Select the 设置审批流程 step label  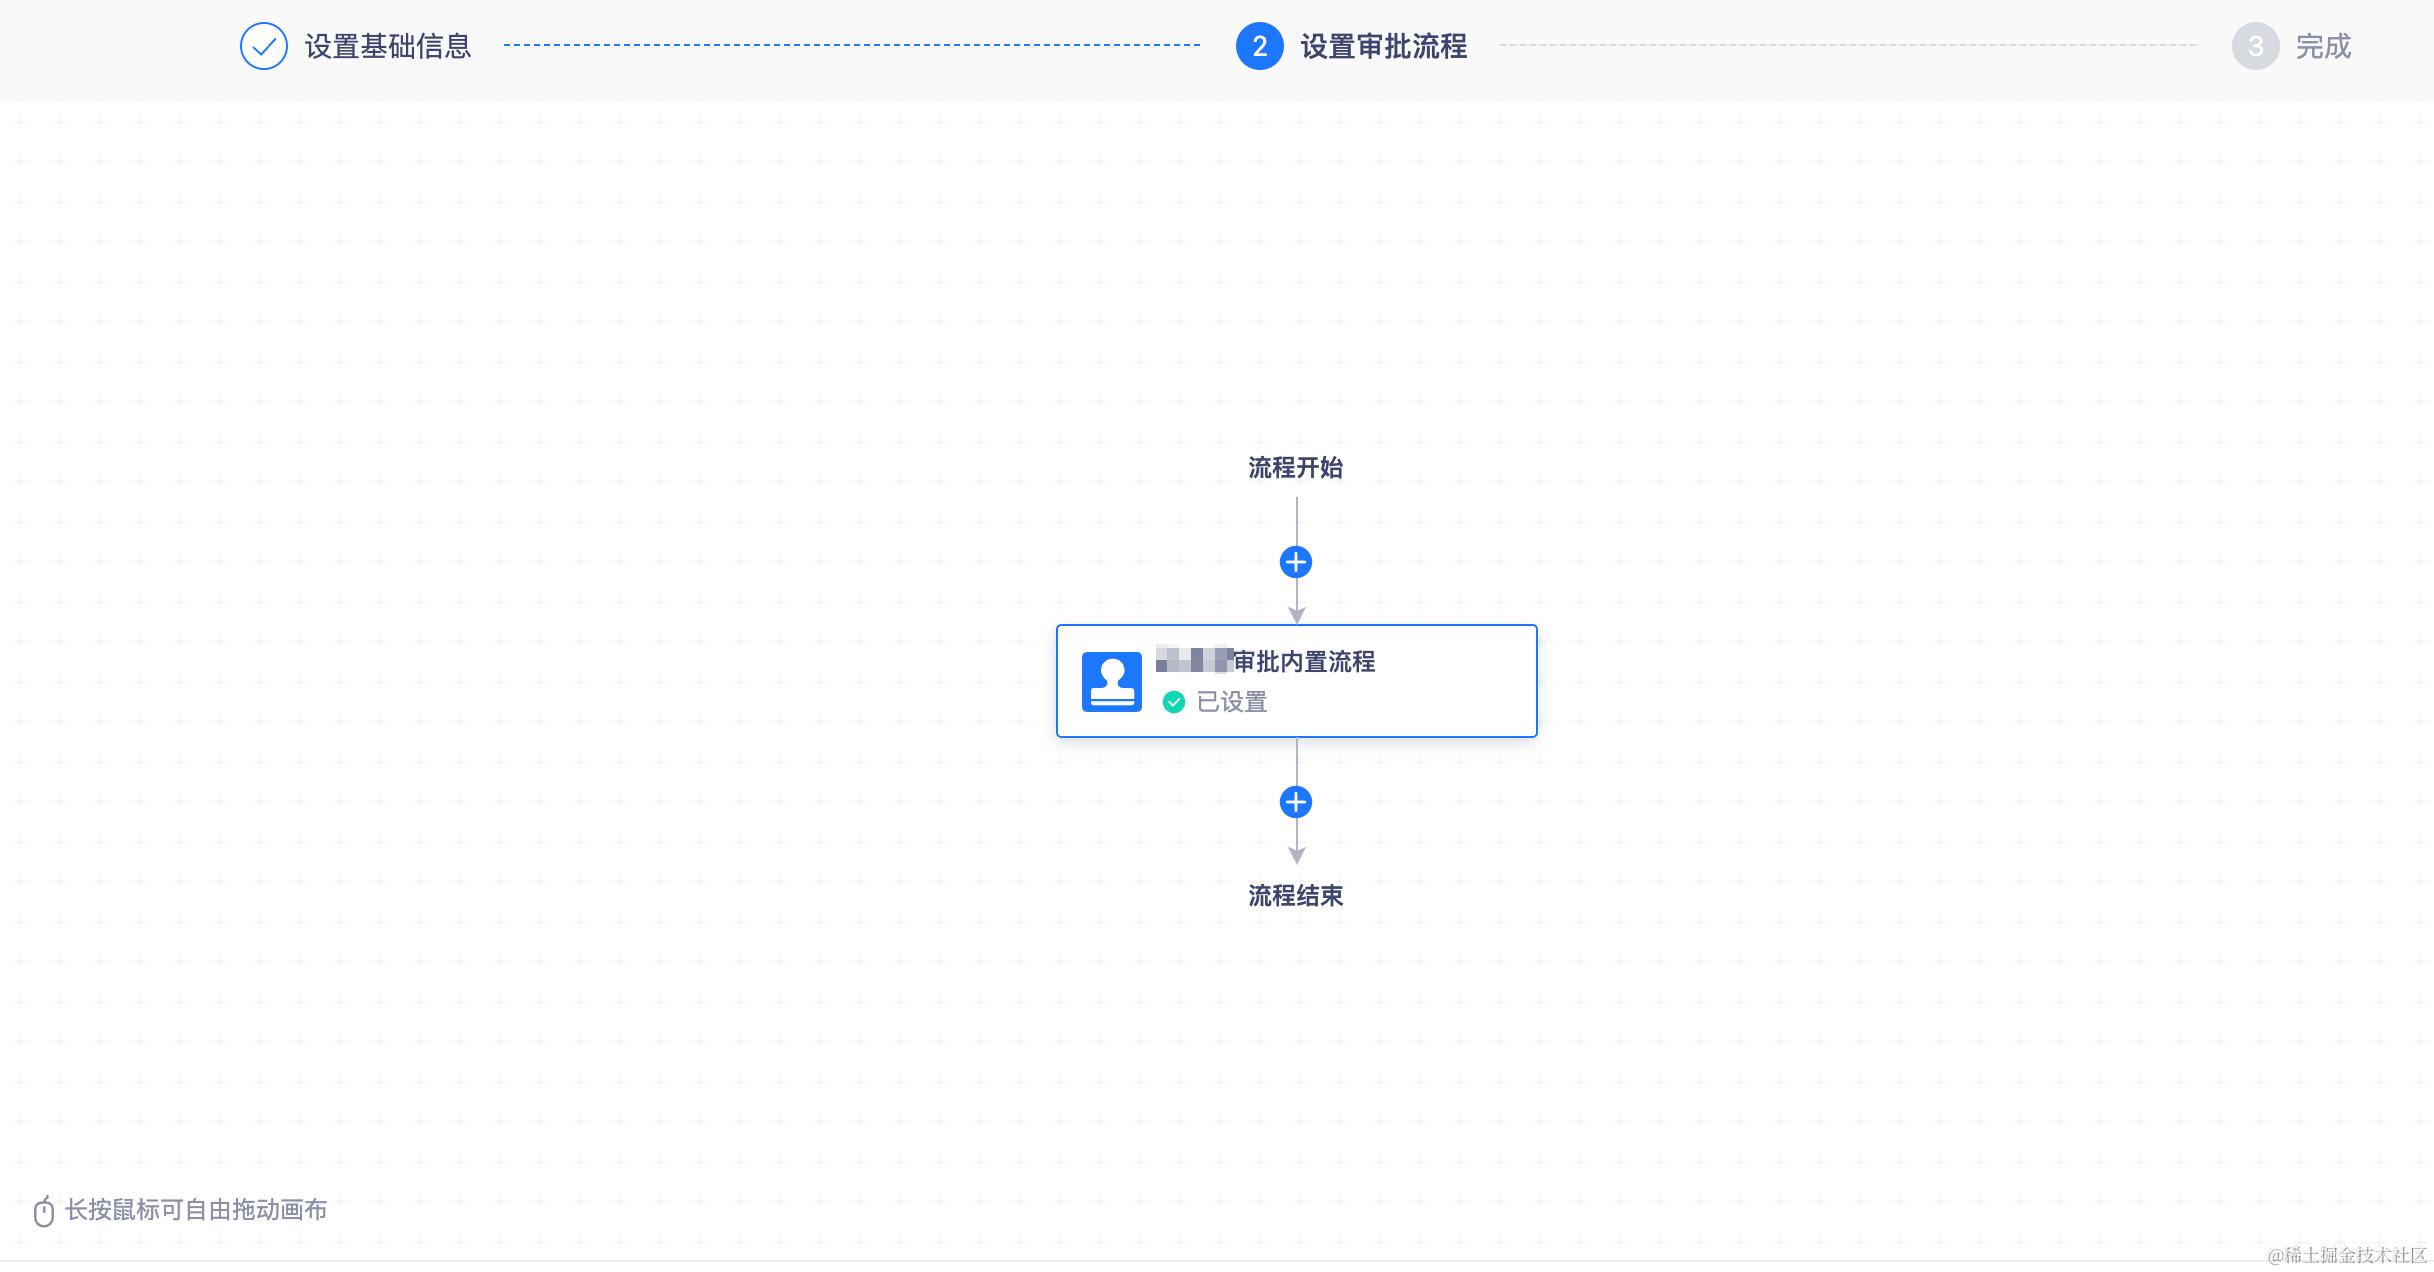pyautogui.click(x=1383, y=46)
